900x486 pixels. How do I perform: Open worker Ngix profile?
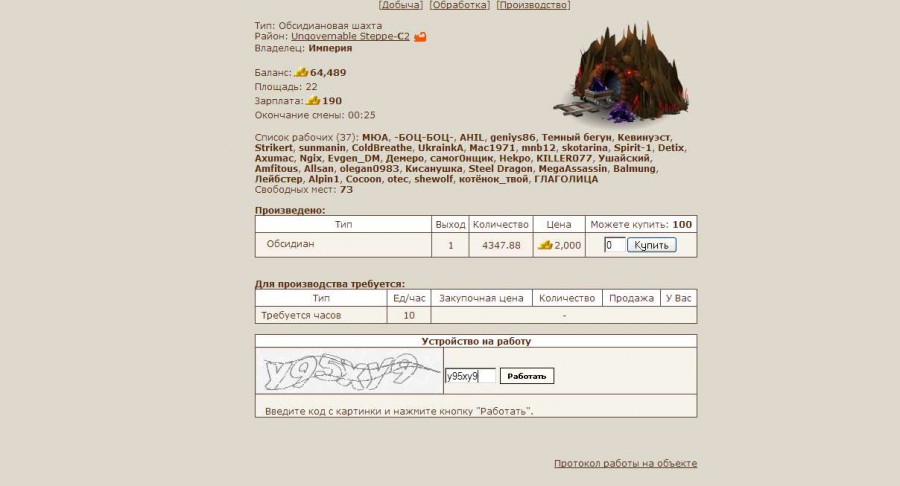[311, 158]
